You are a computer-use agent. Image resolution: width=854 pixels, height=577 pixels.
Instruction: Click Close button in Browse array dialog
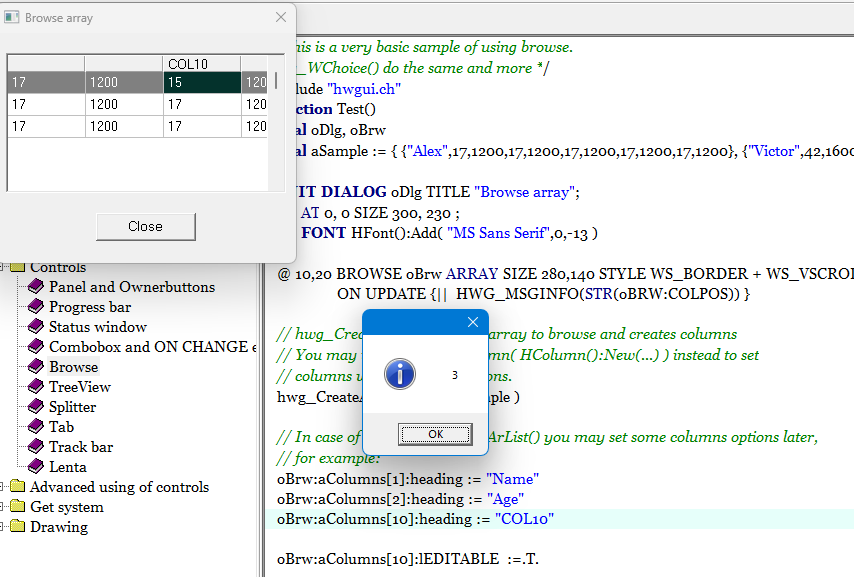pos(145,226)
